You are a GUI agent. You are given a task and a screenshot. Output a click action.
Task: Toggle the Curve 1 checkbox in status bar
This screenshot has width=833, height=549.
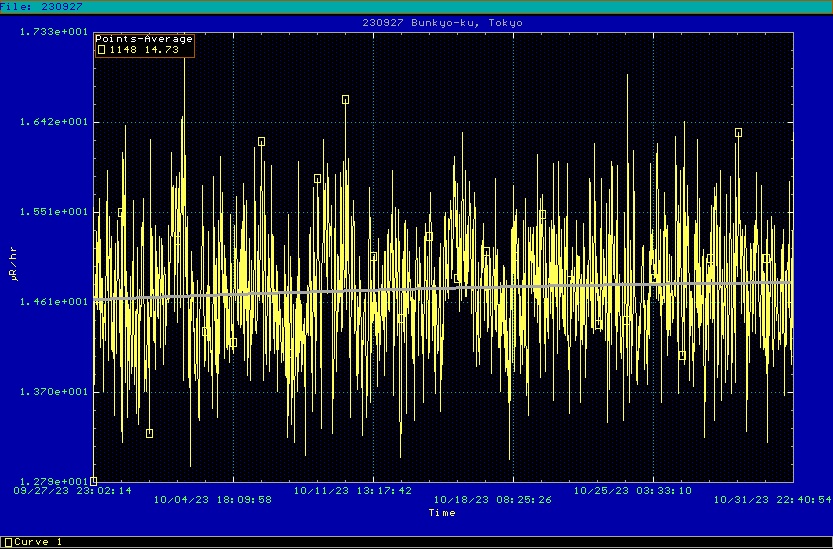point(8,542)
